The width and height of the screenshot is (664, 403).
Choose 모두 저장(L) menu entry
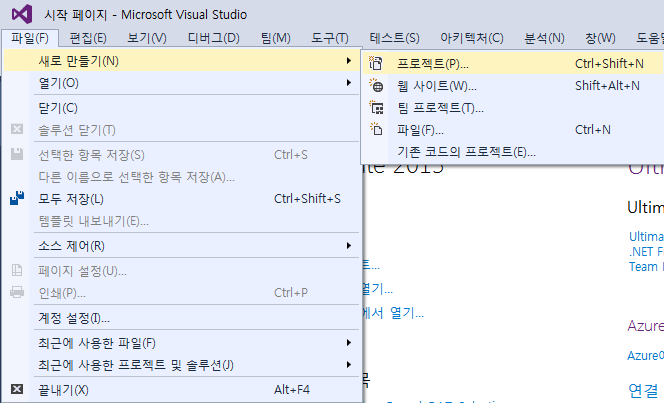pyautogui.click(x=182, y=199)
